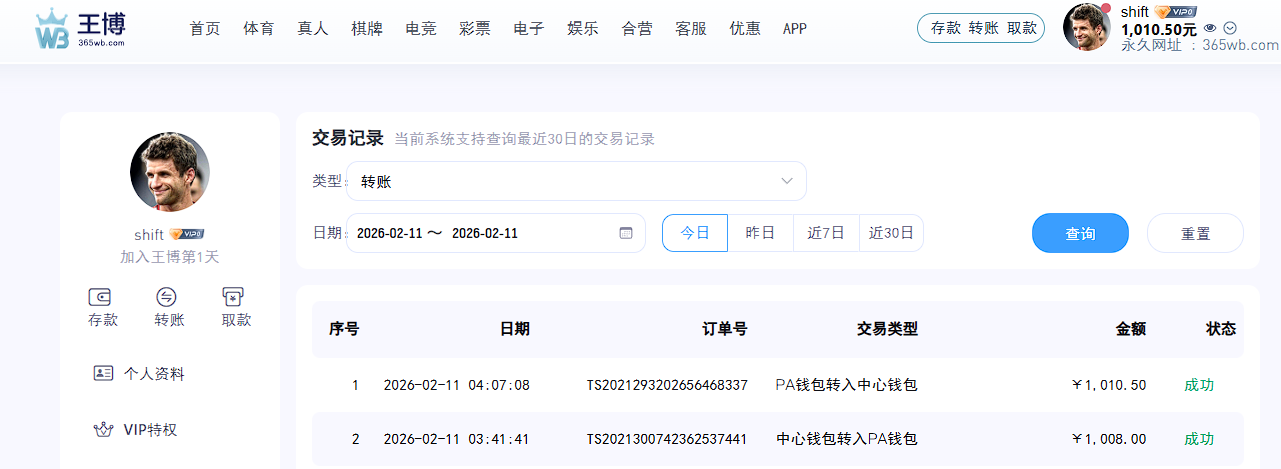
Task: Open the start date 2026-02-11 picker
Action: tap(387, 233)
